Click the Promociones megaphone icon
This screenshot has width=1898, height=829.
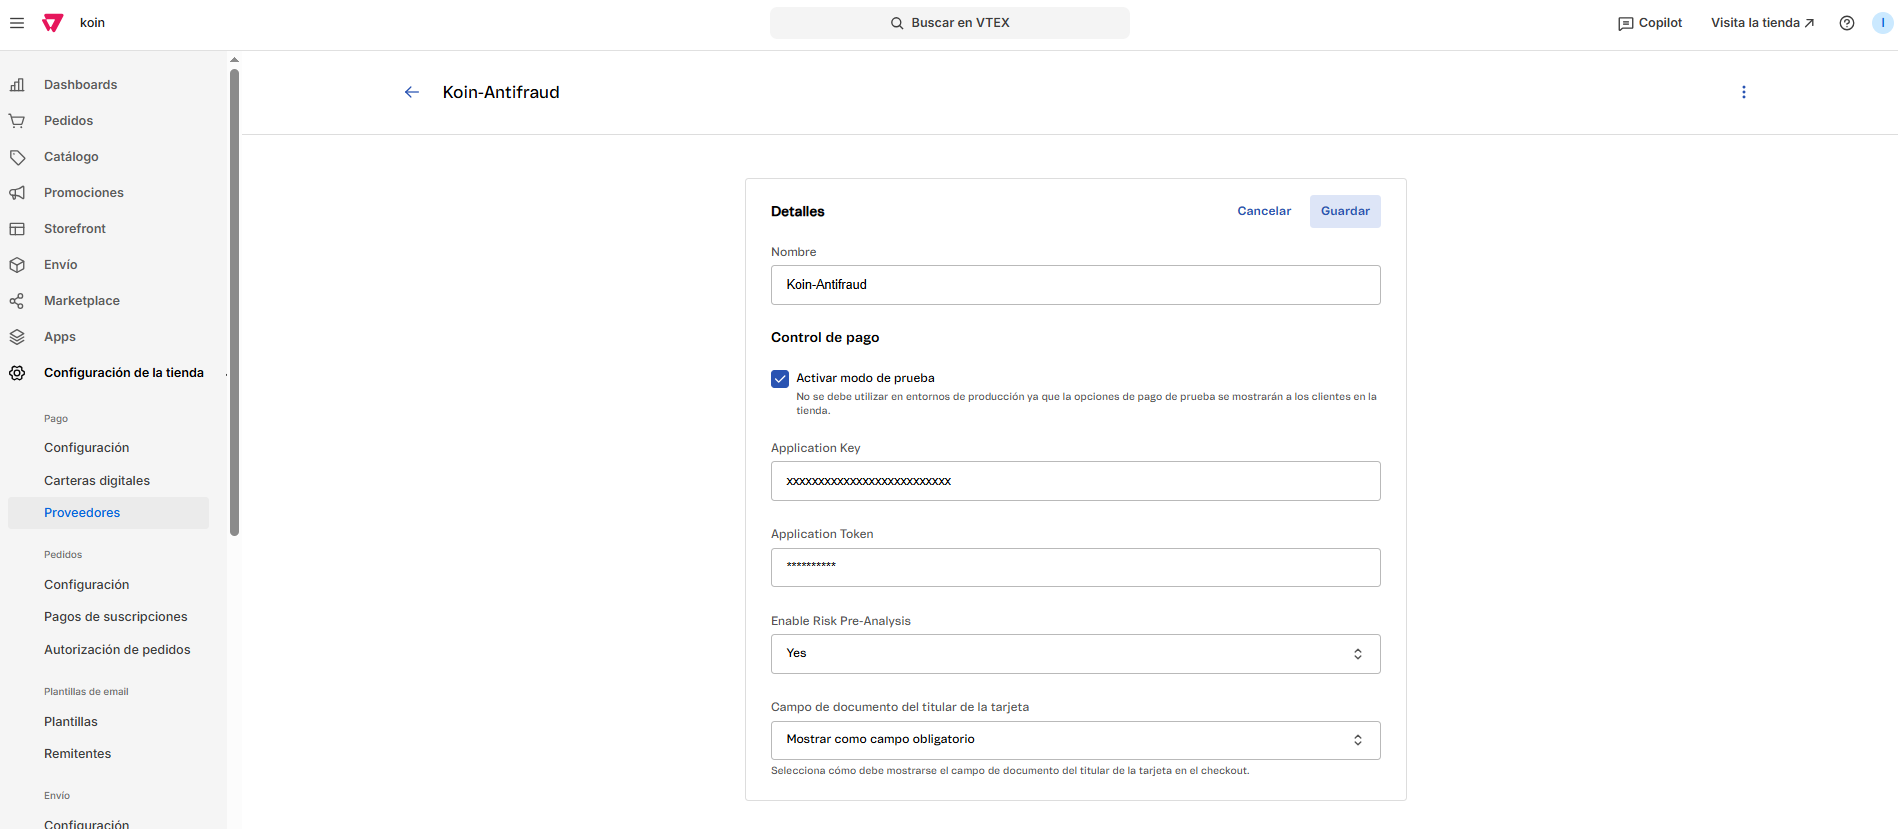coord(17,193)
